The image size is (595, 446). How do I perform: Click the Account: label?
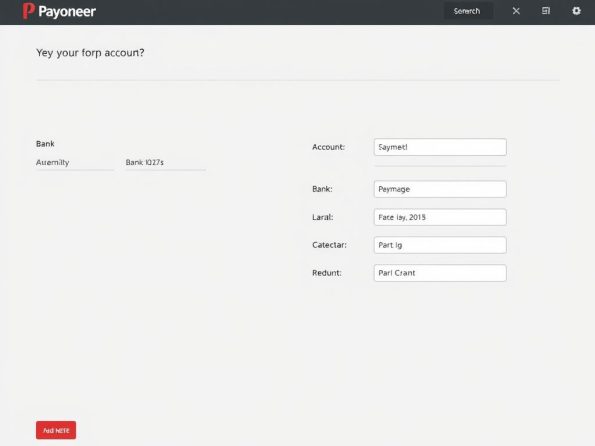(x=328, y=147)
